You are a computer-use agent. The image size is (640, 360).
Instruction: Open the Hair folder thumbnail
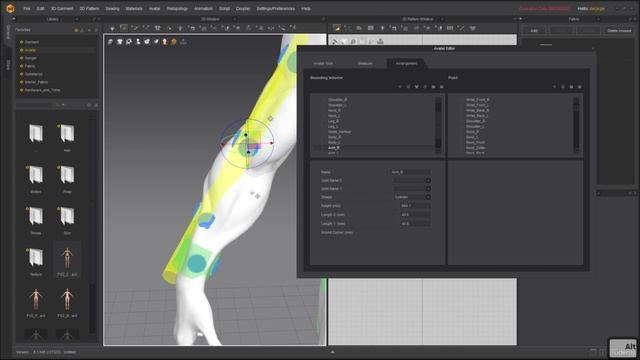[x=67, y=134]
